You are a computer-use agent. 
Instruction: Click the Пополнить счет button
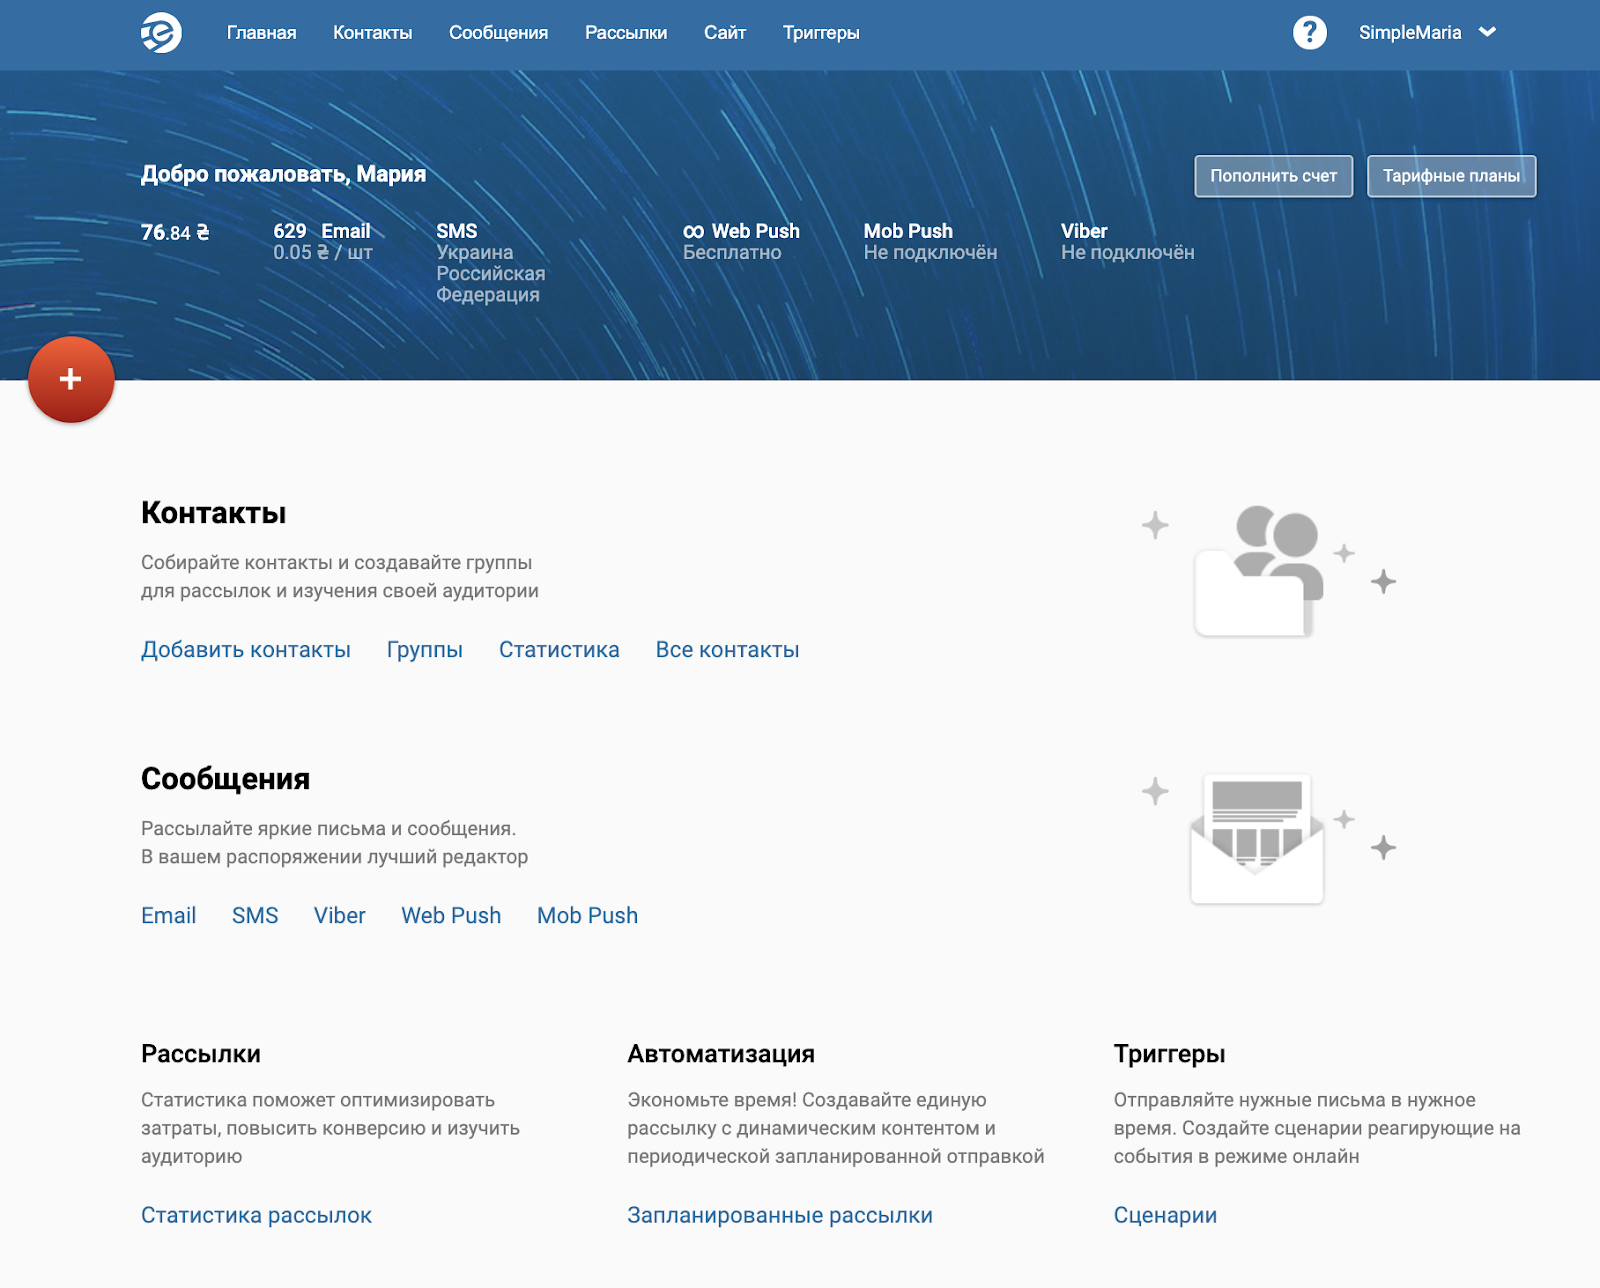tap(1273, 176)
